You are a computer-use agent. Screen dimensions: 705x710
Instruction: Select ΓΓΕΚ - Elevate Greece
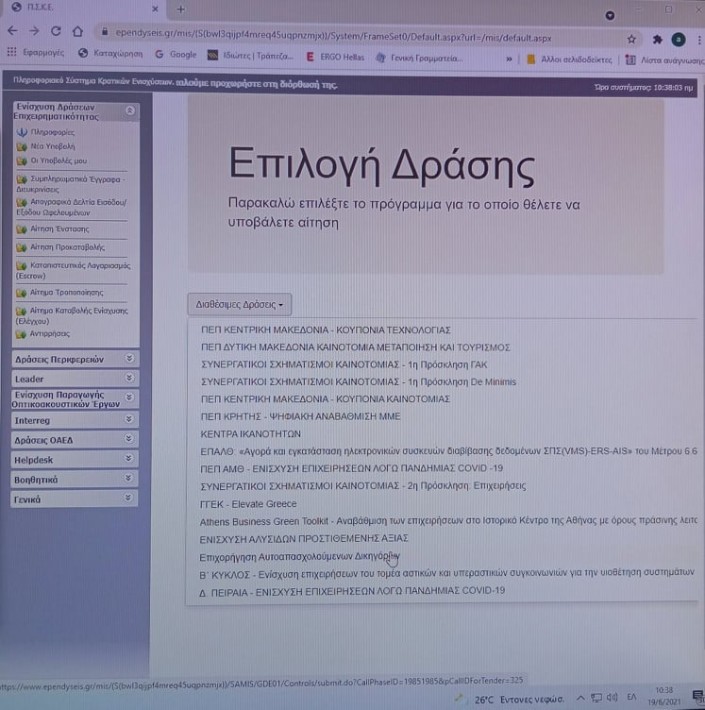click(x=248, y=504)
